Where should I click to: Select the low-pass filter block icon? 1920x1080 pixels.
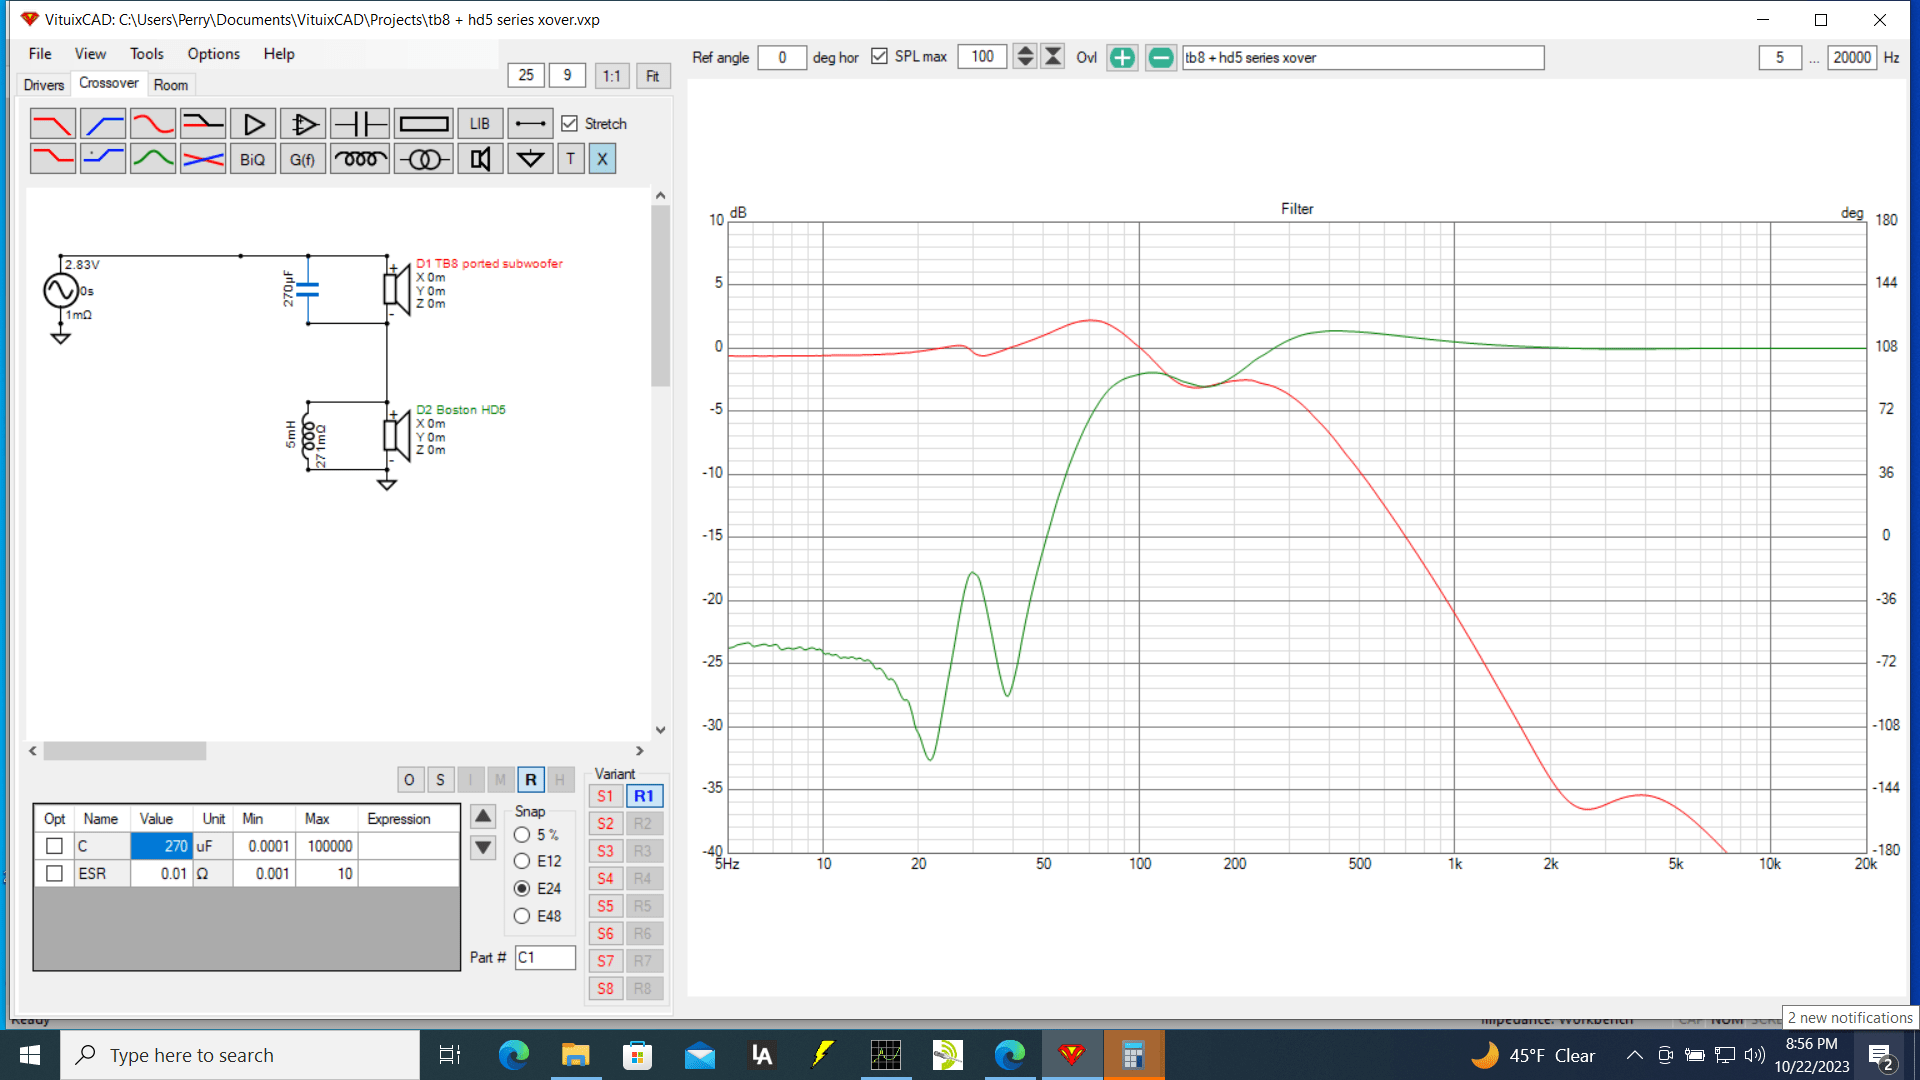click(x=52, y=124)
